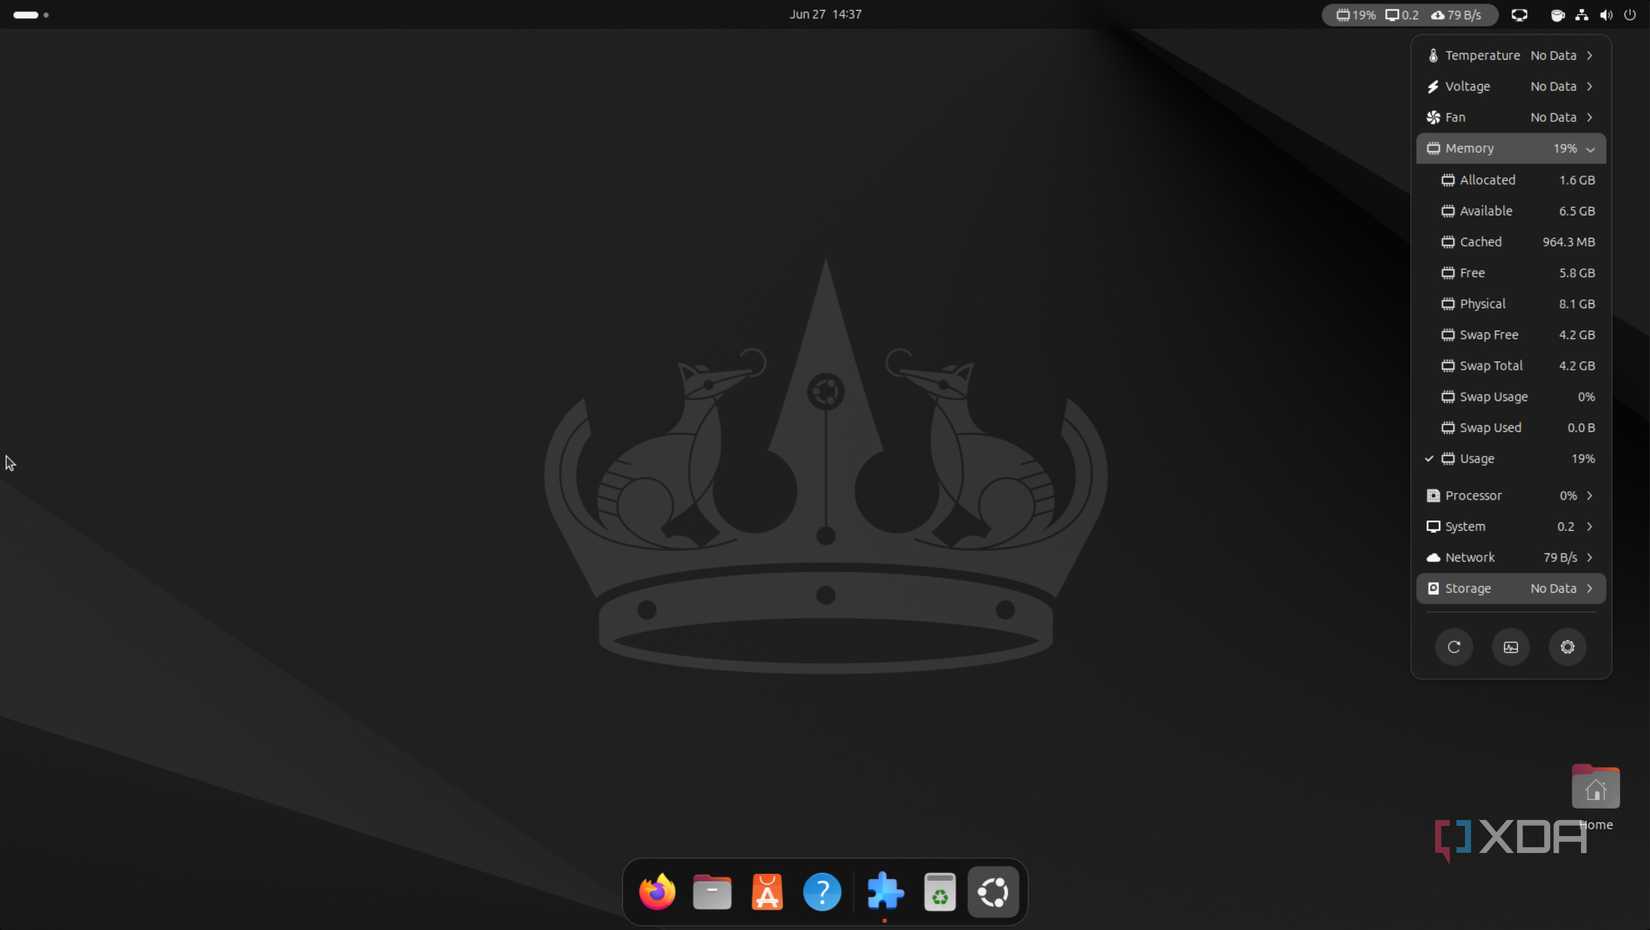The image size is (1650, 930).
Task: Click the screen sharing icon in top bar
Action: click(1519, 15)
